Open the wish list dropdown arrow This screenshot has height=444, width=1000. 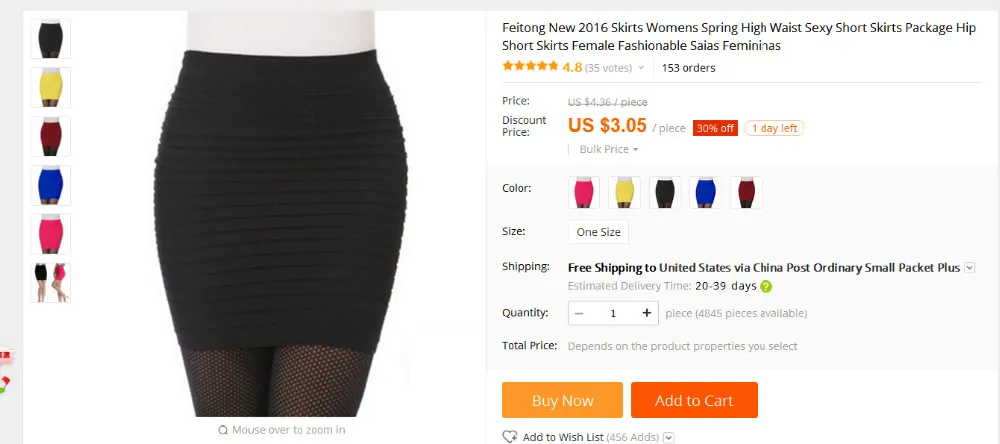click(668, 438)
